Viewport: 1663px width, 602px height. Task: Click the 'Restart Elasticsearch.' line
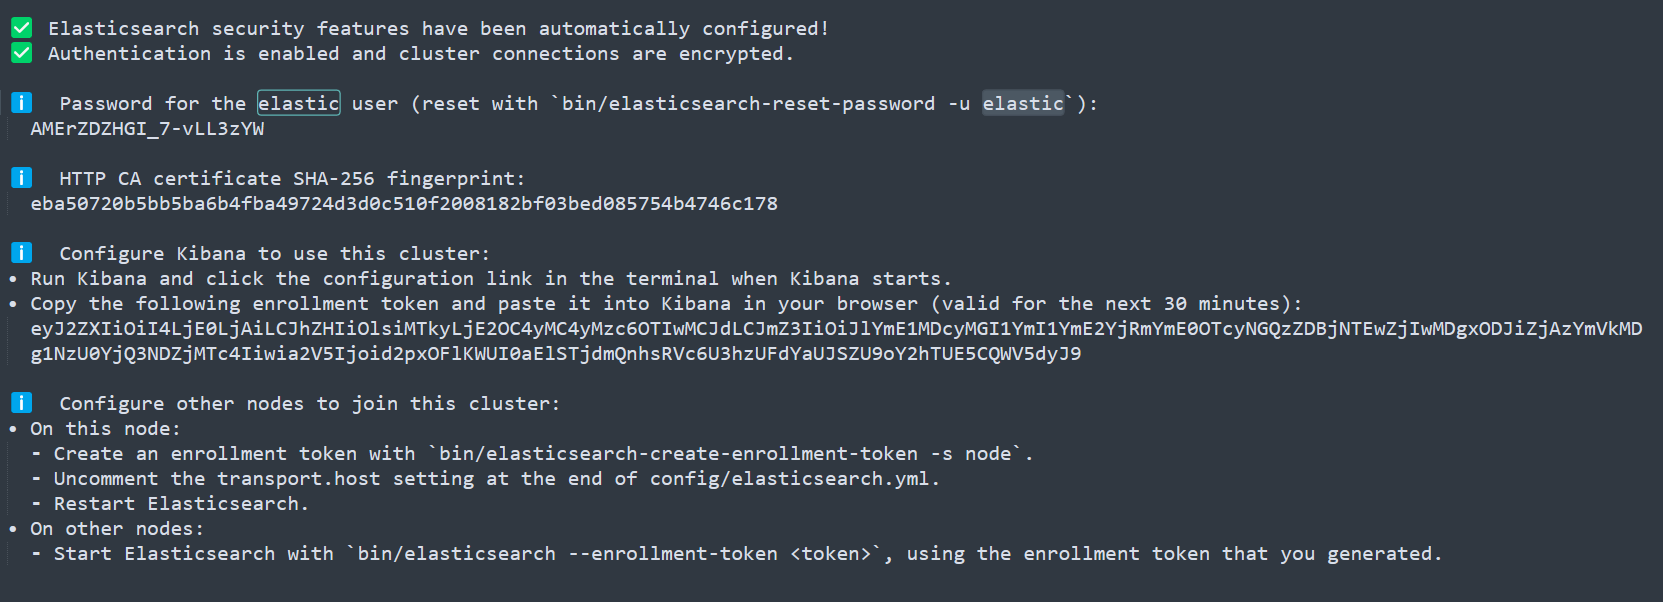point(181,504)
